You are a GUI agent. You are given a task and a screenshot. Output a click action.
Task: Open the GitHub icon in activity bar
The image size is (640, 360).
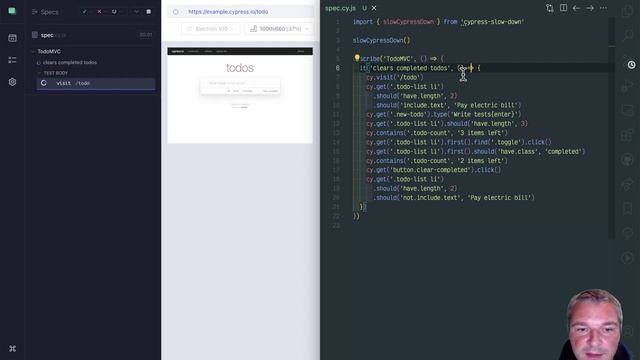pyautogui.click(x=627, y=160)
